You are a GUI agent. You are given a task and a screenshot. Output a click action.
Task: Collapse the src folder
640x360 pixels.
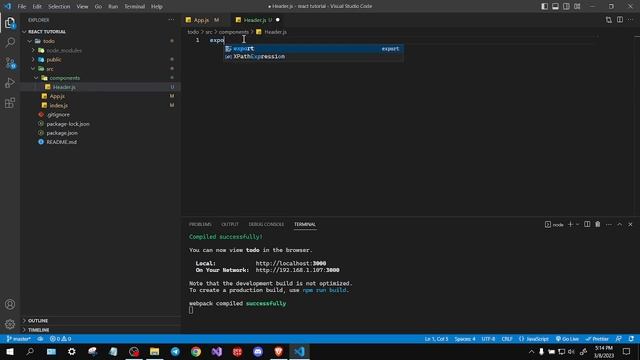pyautogui.click(x=50, y=69)
